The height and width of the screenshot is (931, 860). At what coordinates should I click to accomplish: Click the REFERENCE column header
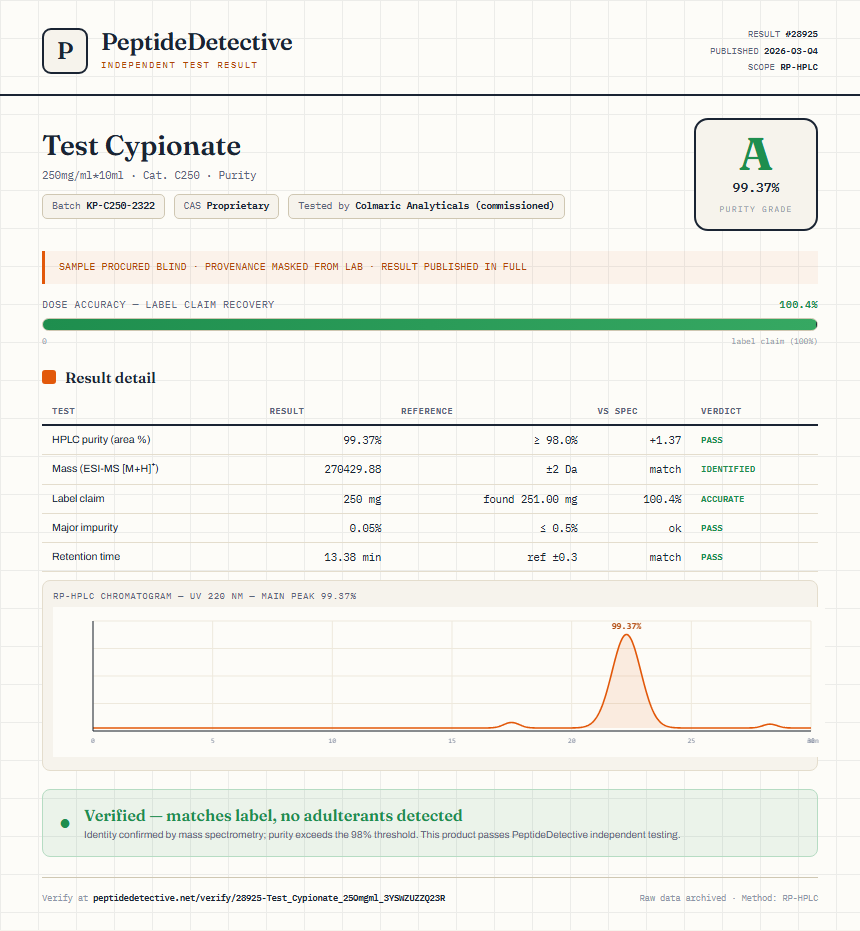click(427, 411)
